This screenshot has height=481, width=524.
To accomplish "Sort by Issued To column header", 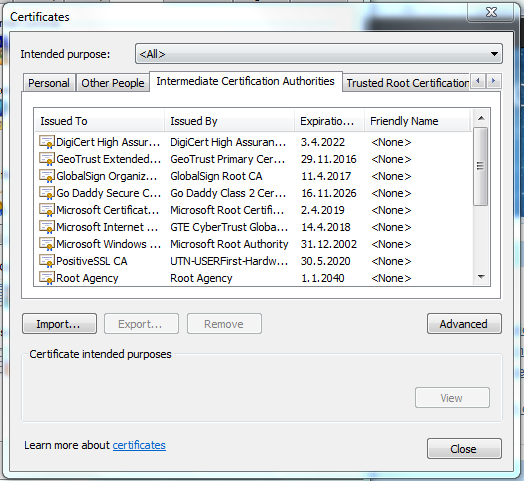I will point(99,121).
